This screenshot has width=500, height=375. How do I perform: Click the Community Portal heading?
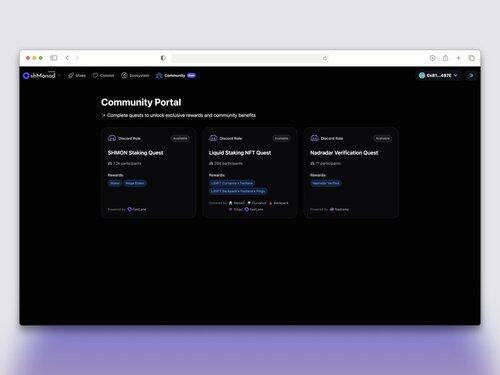(141, 102)
